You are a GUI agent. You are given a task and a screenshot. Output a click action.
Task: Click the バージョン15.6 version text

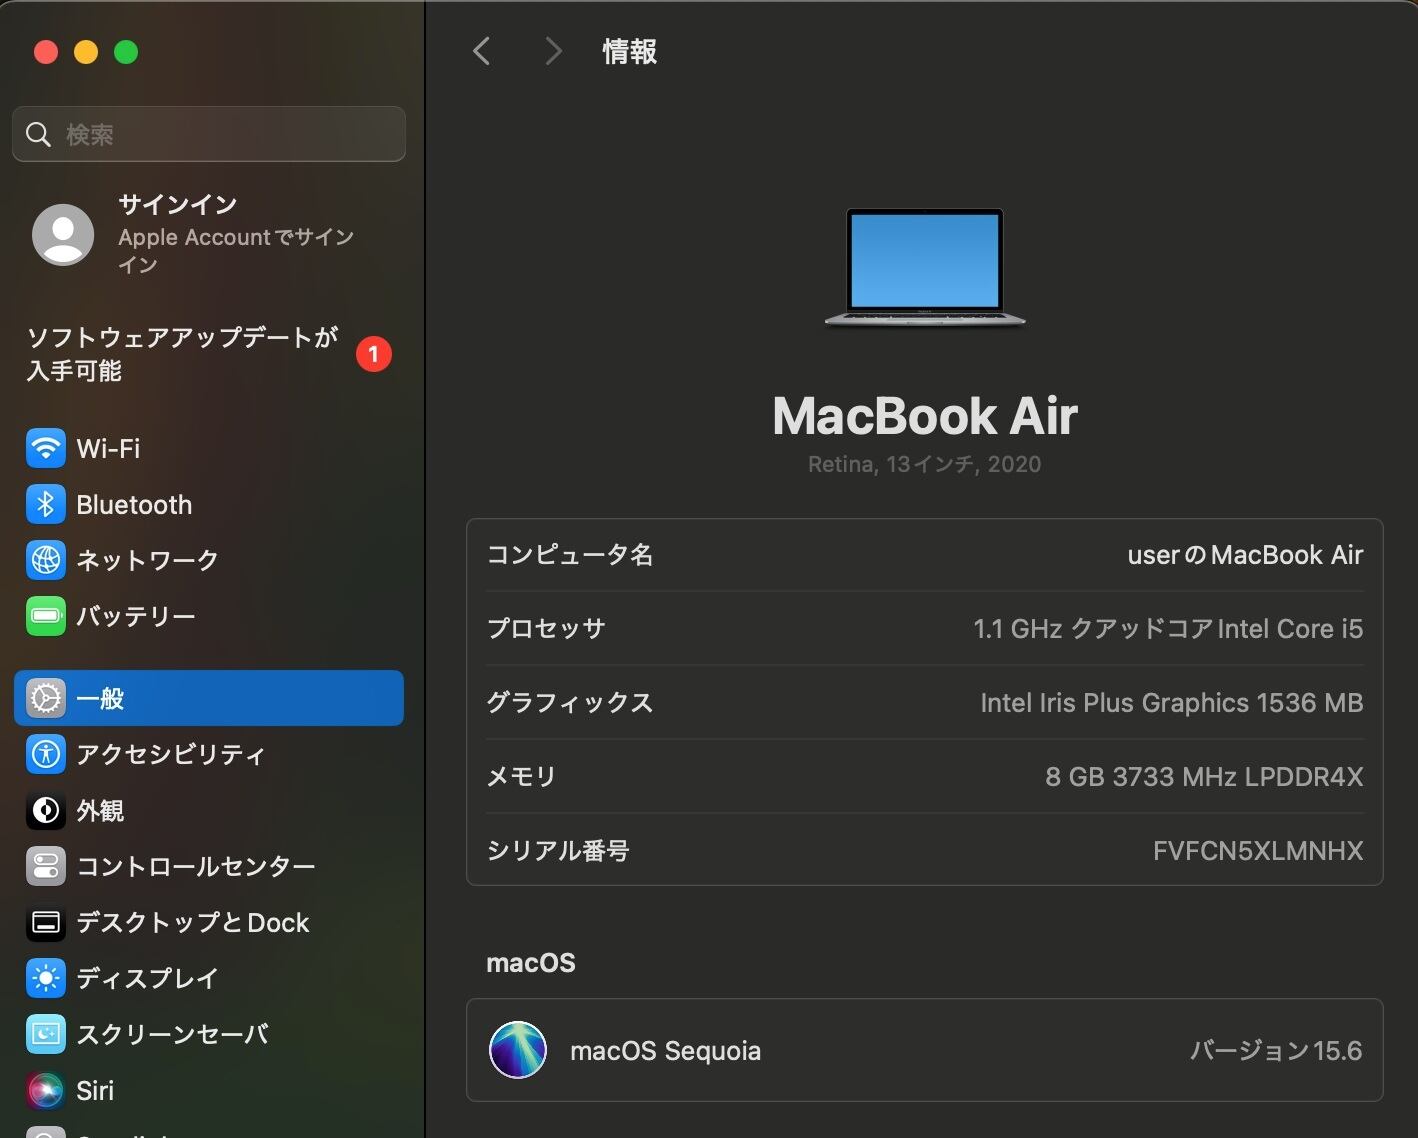click(x=1276, y=1051)
